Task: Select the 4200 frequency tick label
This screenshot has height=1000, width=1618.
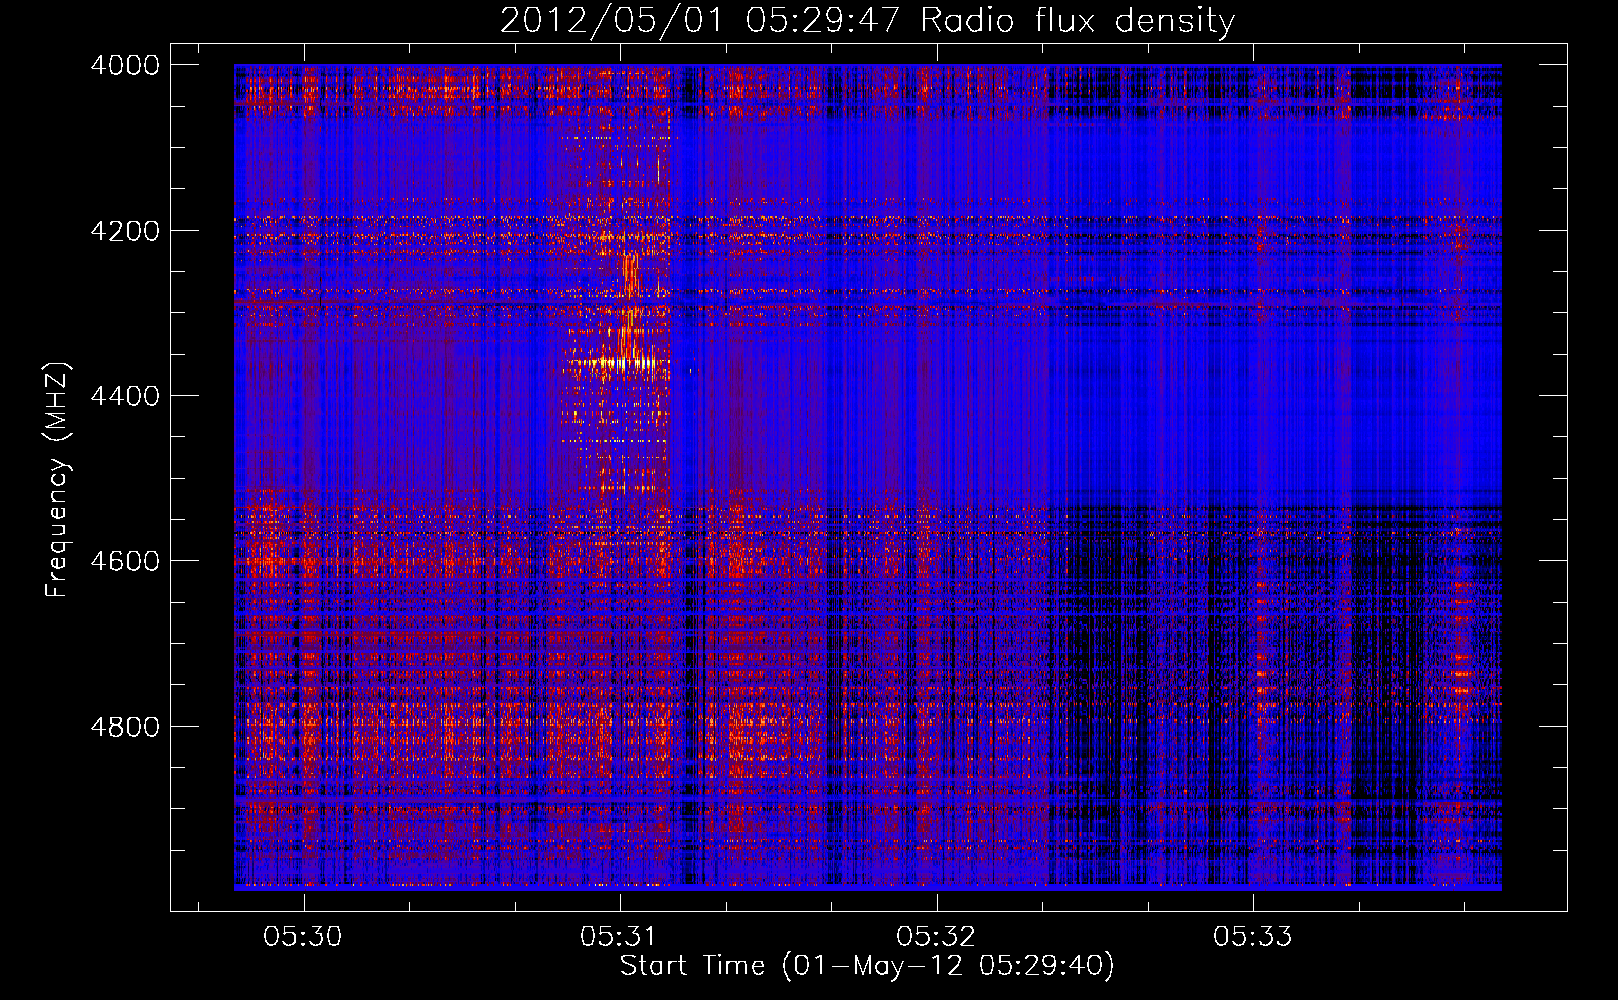Action: [x=125, y=231]
